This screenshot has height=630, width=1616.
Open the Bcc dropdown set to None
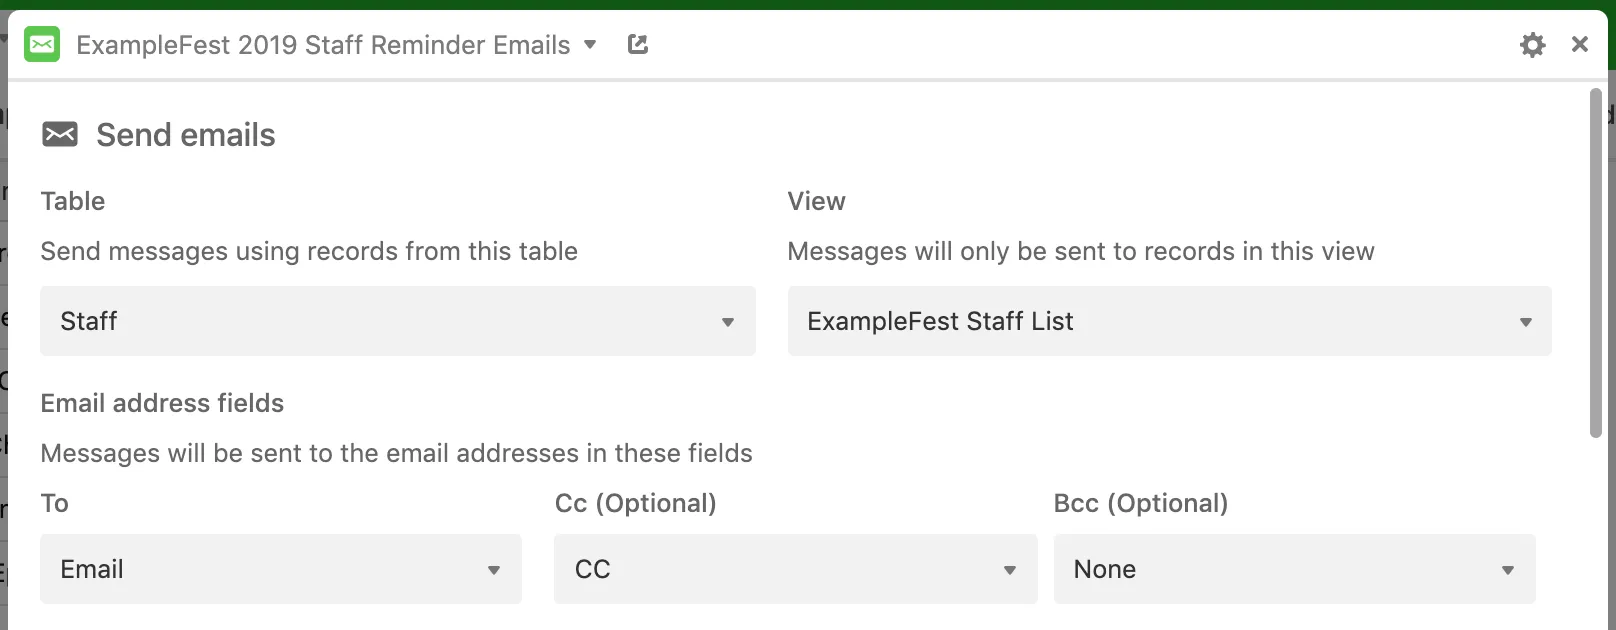coord(1293,569)
